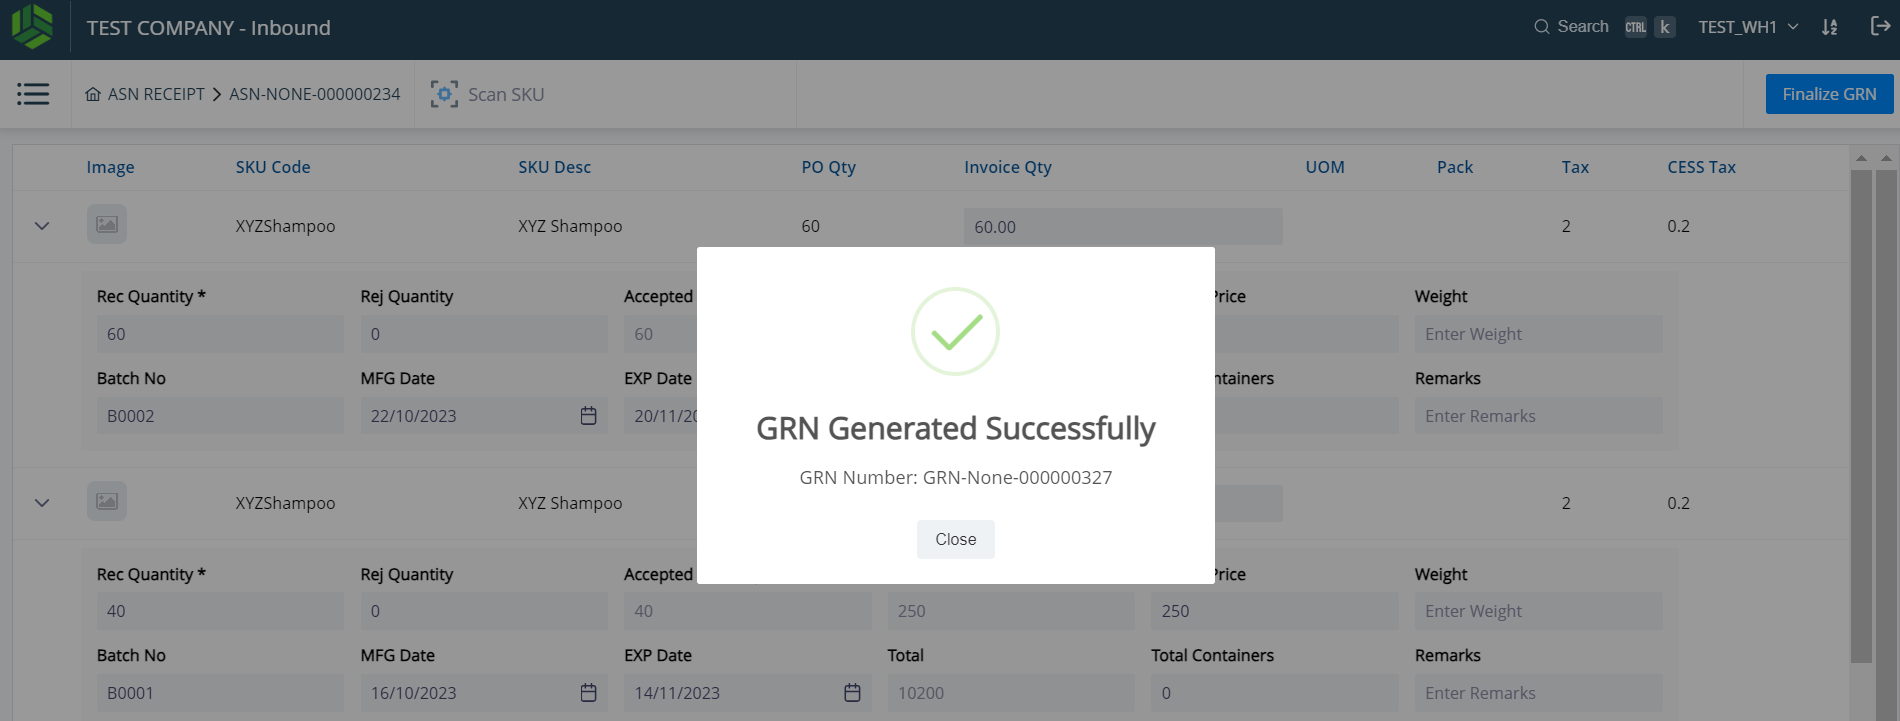The width and height of the screenshot is (1900, 721).
Task: Close the GRN Generated Successfully dialog
Action: coord(955,539)
